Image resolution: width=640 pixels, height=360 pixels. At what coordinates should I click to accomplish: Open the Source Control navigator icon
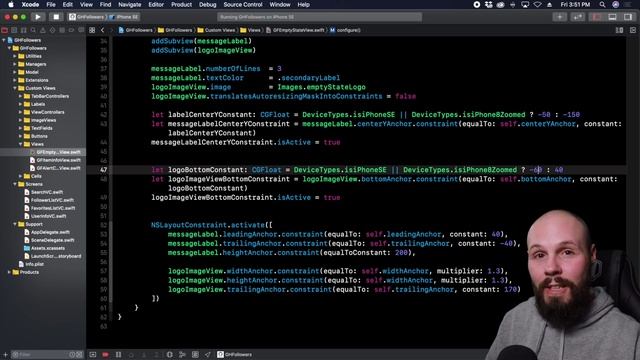(x=14, y=30)
